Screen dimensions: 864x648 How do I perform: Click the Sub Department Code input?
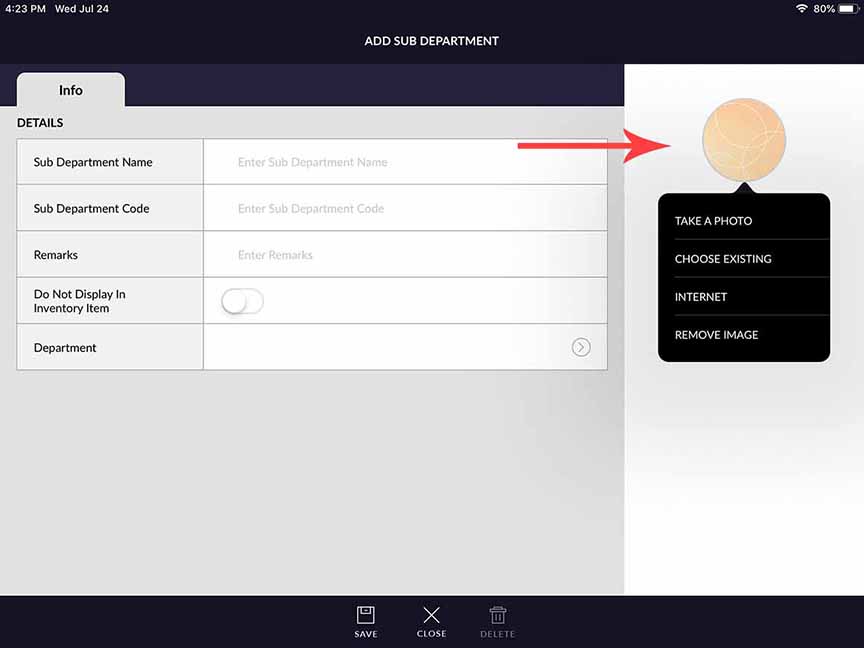pos(405,209)
